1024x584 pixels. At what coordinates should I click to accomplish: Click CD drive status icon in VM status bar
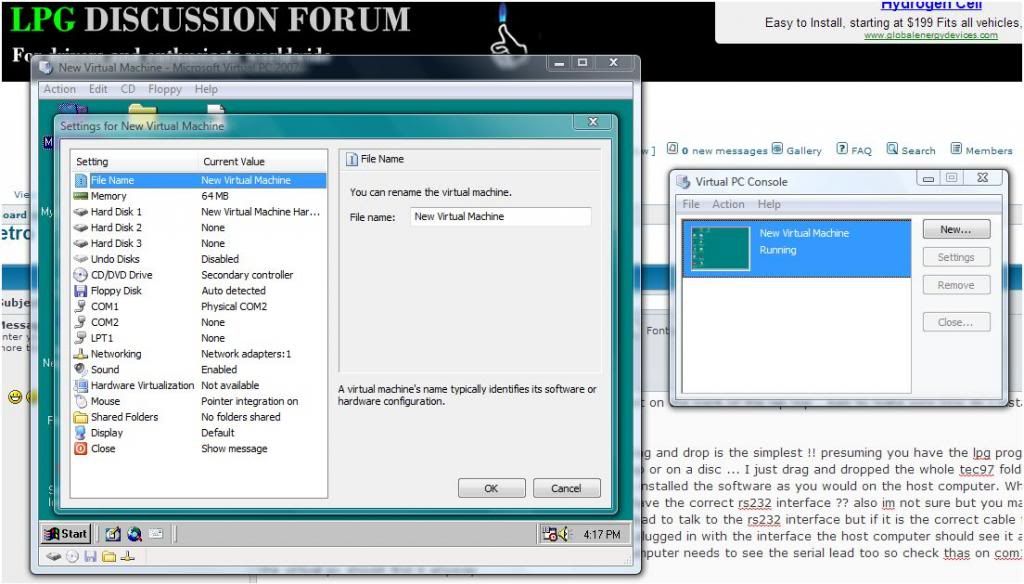[x=72, y=557]
